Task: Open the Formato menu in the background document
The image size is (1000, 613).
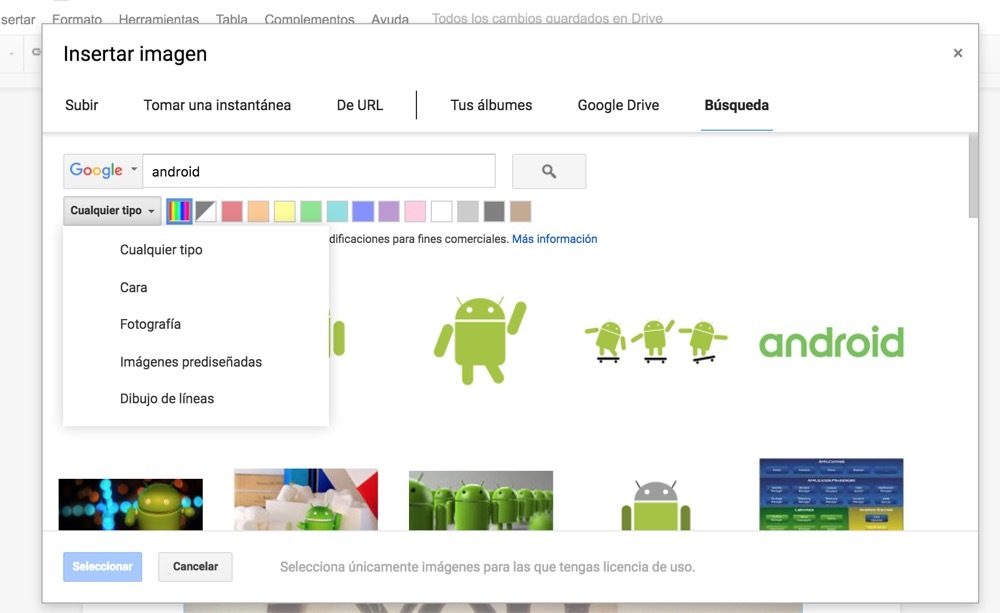Action: click(77, 19)
